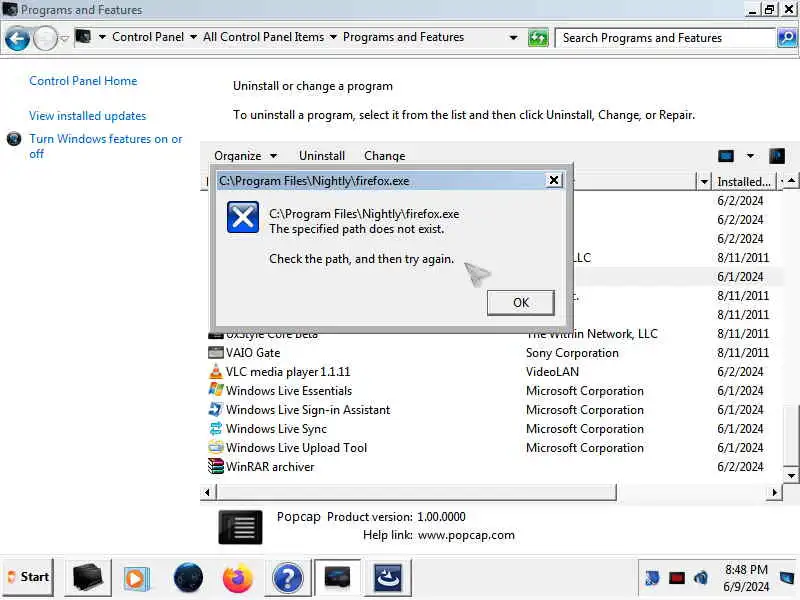Open Control Panel Home link
This screenshot has width=800, height=600.
83,81
